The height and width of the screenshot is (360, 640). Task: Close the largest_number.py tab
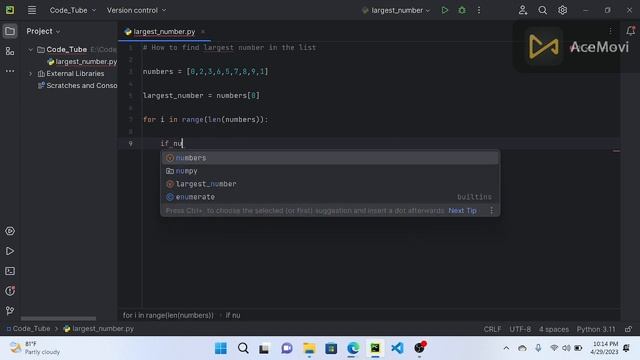203,31
